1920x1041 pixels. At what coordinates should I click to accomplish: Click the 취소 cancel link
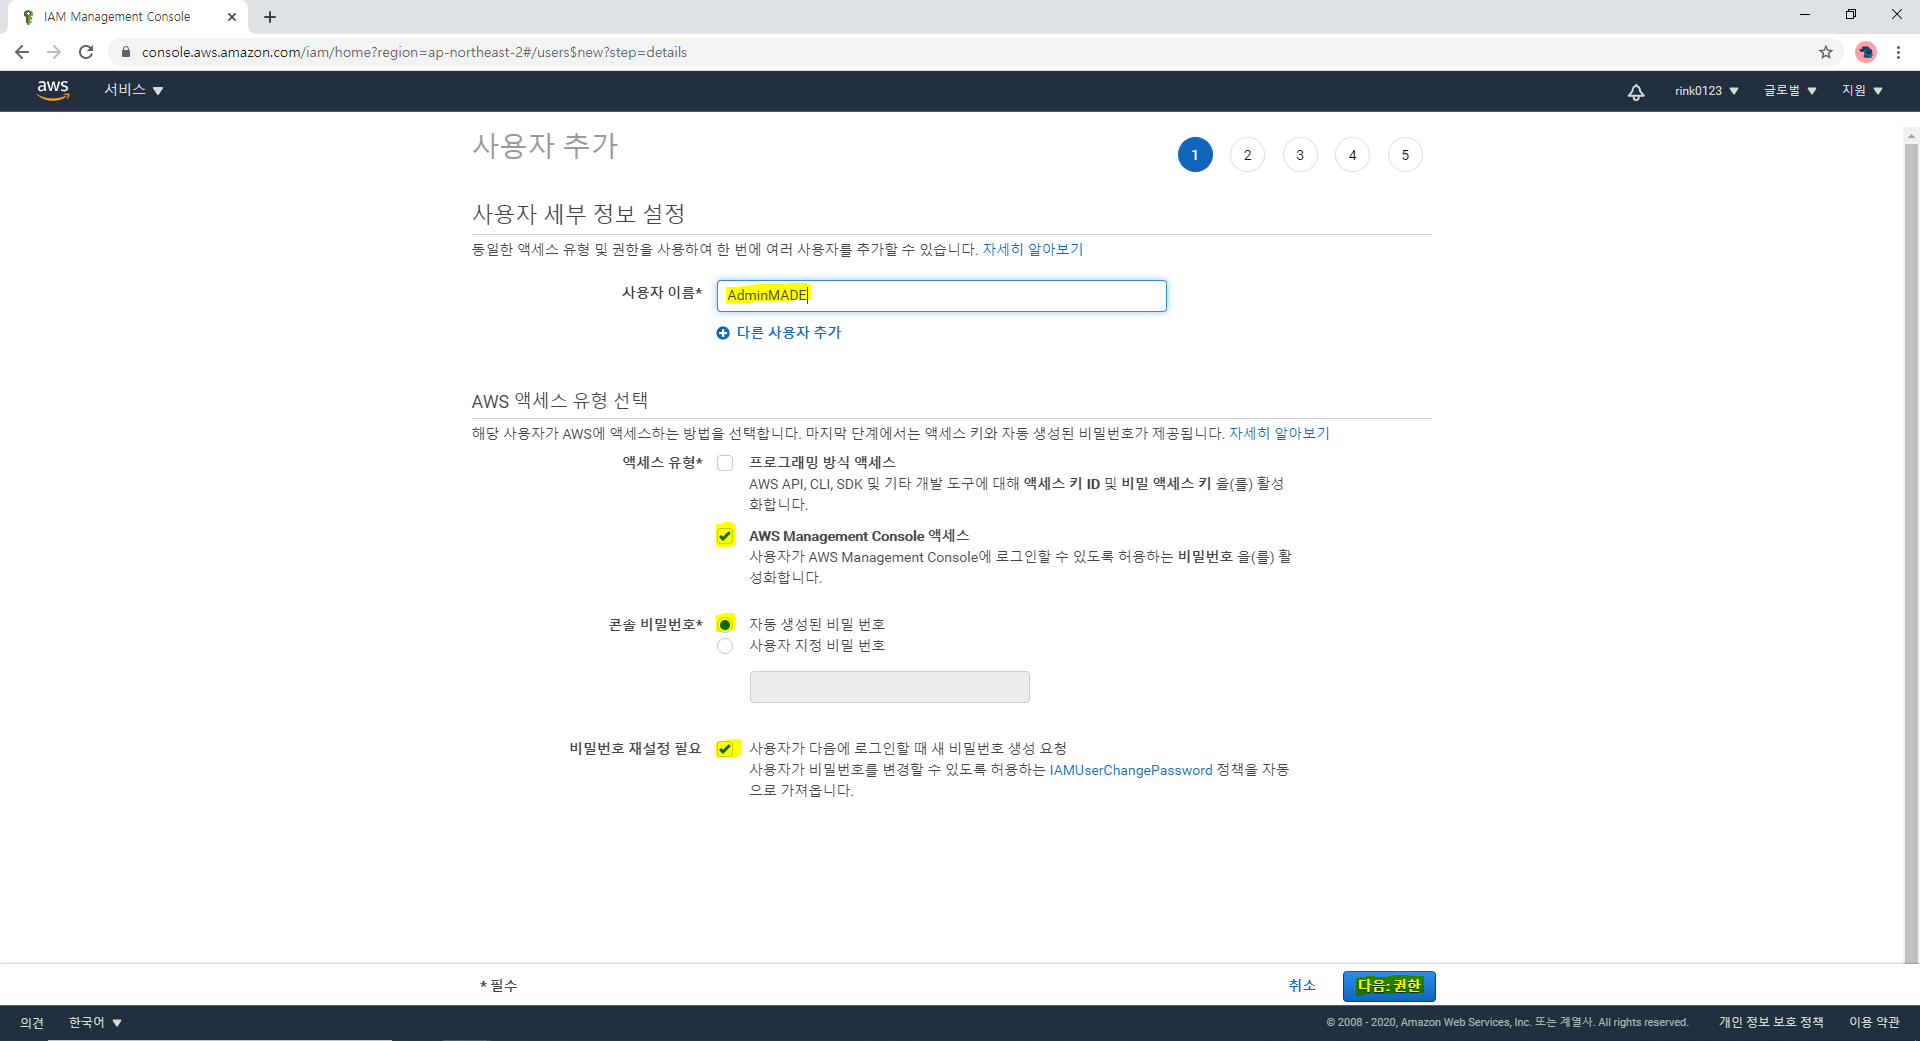[1302, 986]
